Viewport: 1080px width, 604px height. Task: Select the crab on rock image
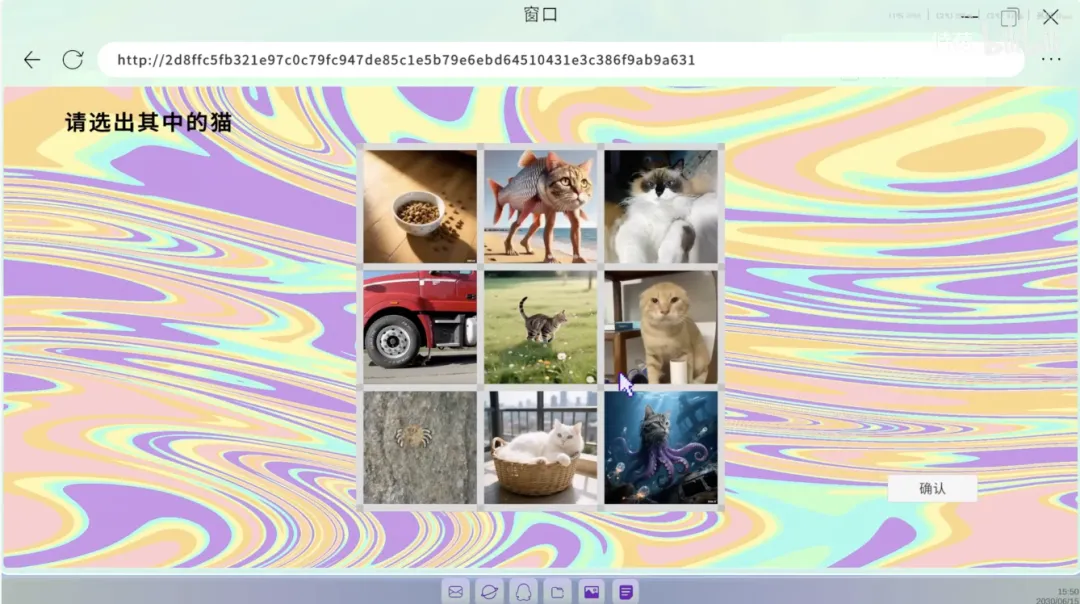click(x=420, y=448)
